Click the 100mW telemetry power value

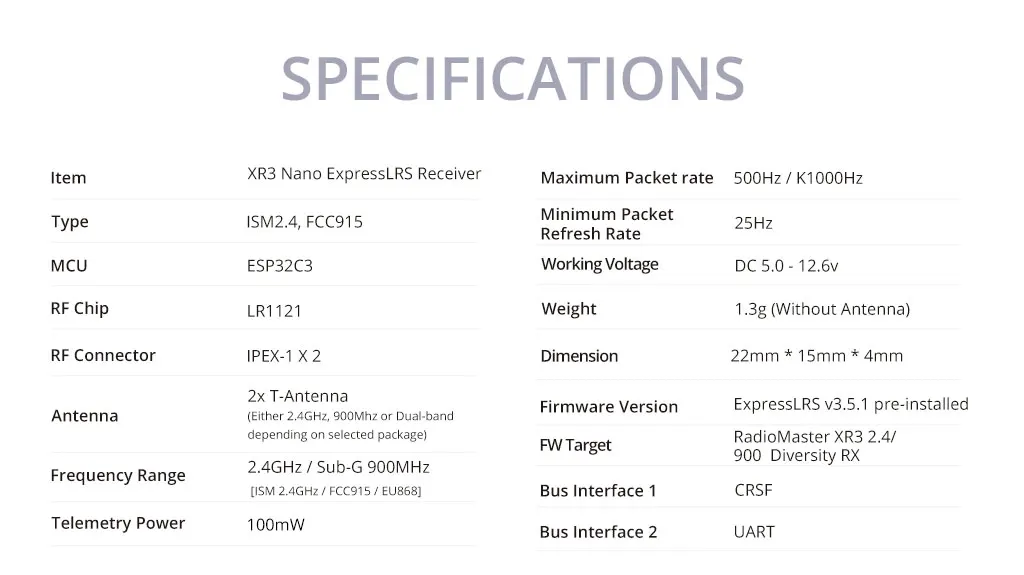coord(276,525)
